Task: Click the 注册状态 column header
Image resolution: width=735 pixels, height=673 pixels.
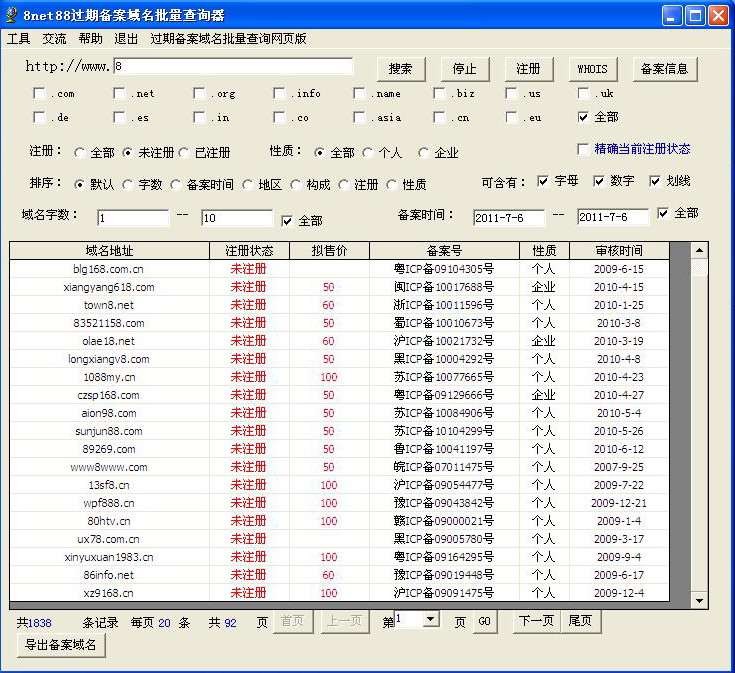Action: coord(249,251)
